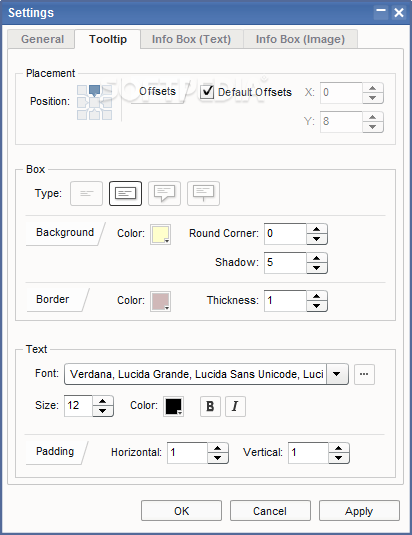
Task: Close the Settings window
Action: [x=399, y=13]
